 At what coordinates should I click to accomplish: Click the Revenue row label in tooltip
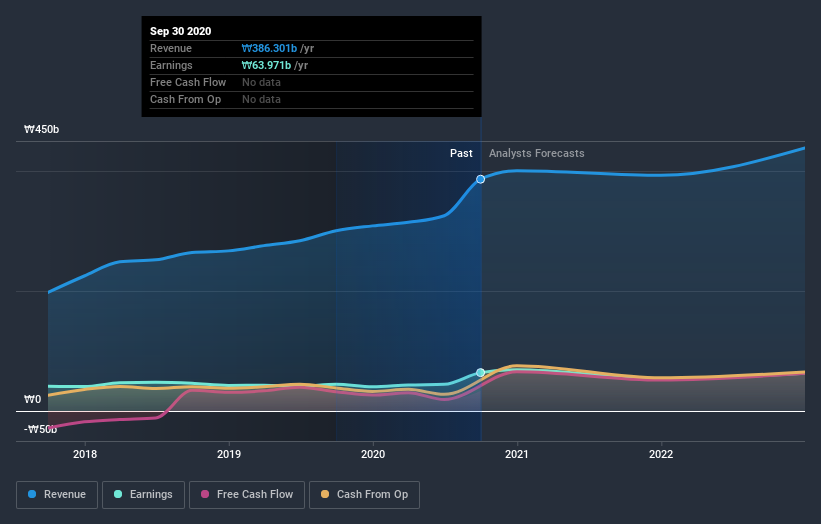pos(171,48)
